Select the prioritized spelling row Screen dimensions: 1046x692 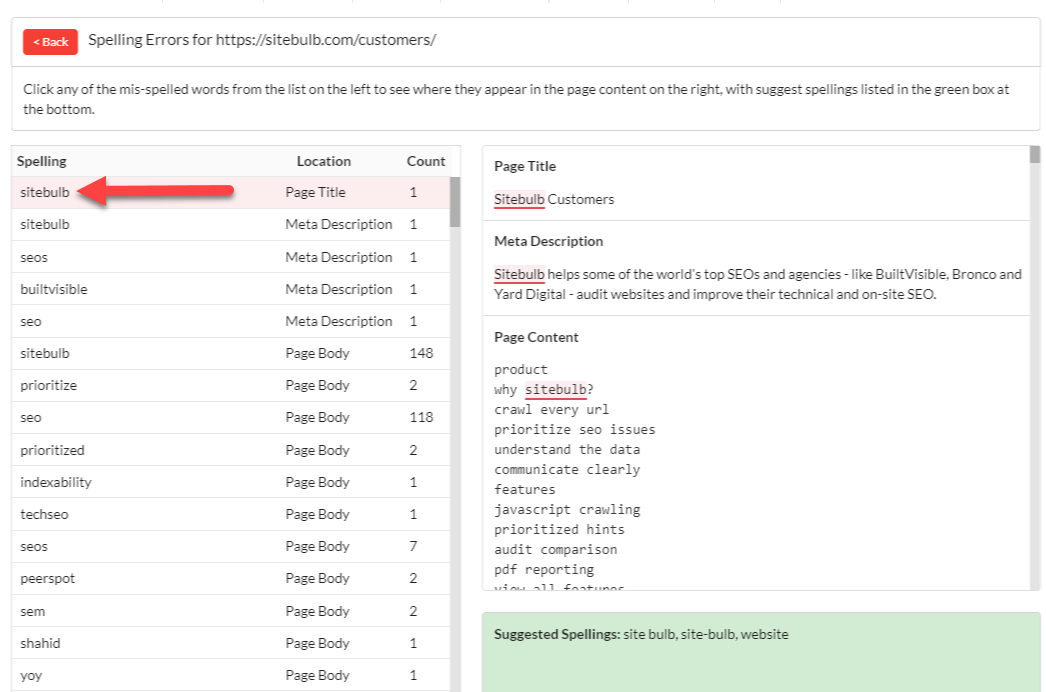point(231,450)
